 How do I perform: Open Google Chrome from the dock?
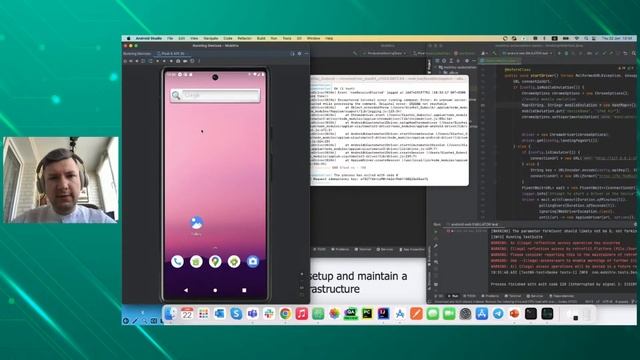click(285, 313)
